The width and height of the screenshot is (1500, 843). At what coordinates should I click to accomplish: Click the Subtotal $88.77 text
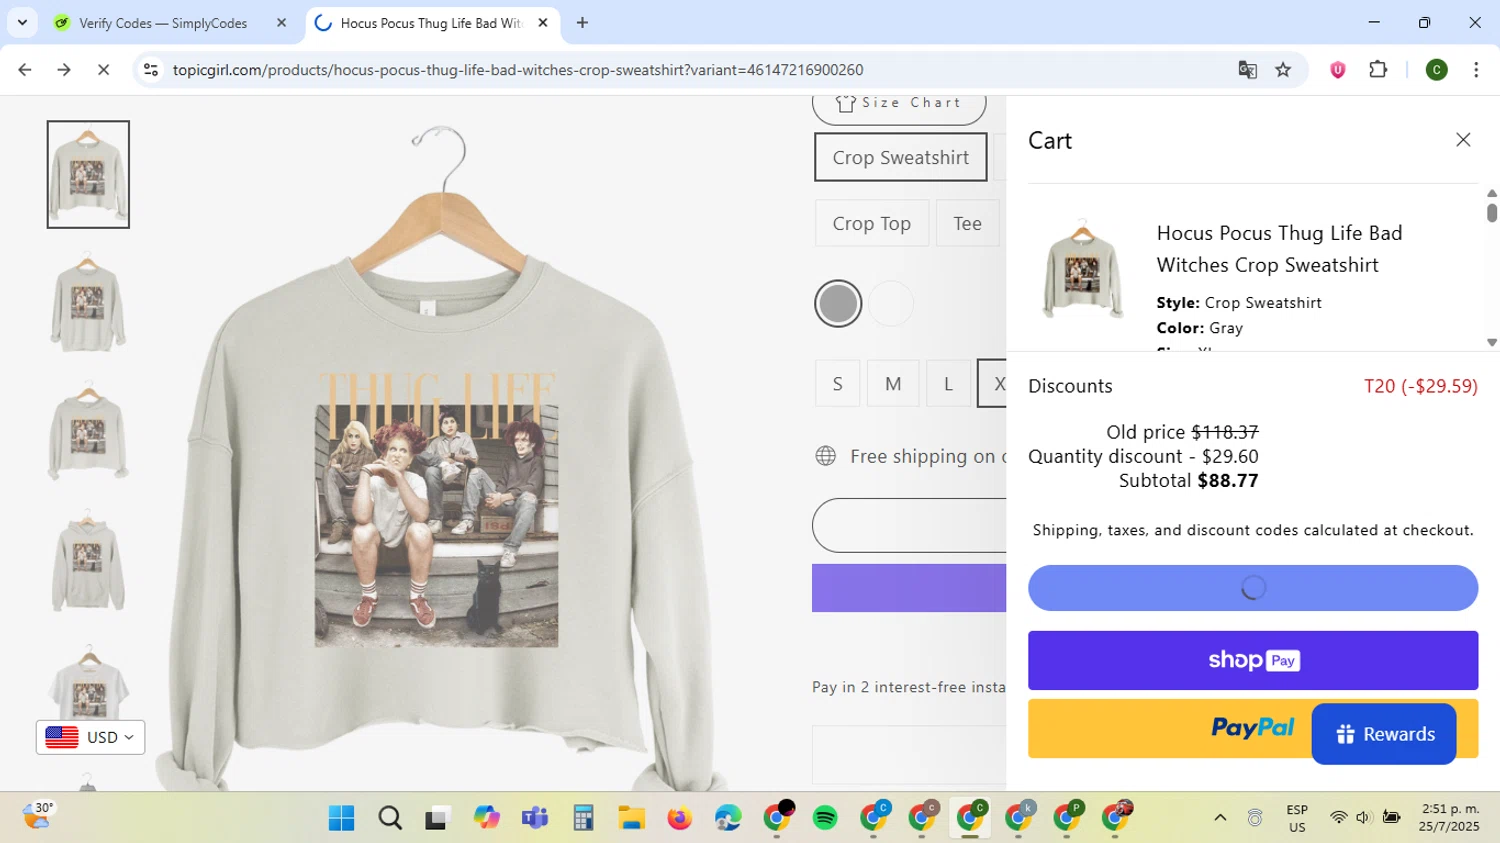[x=1188, y=481]
